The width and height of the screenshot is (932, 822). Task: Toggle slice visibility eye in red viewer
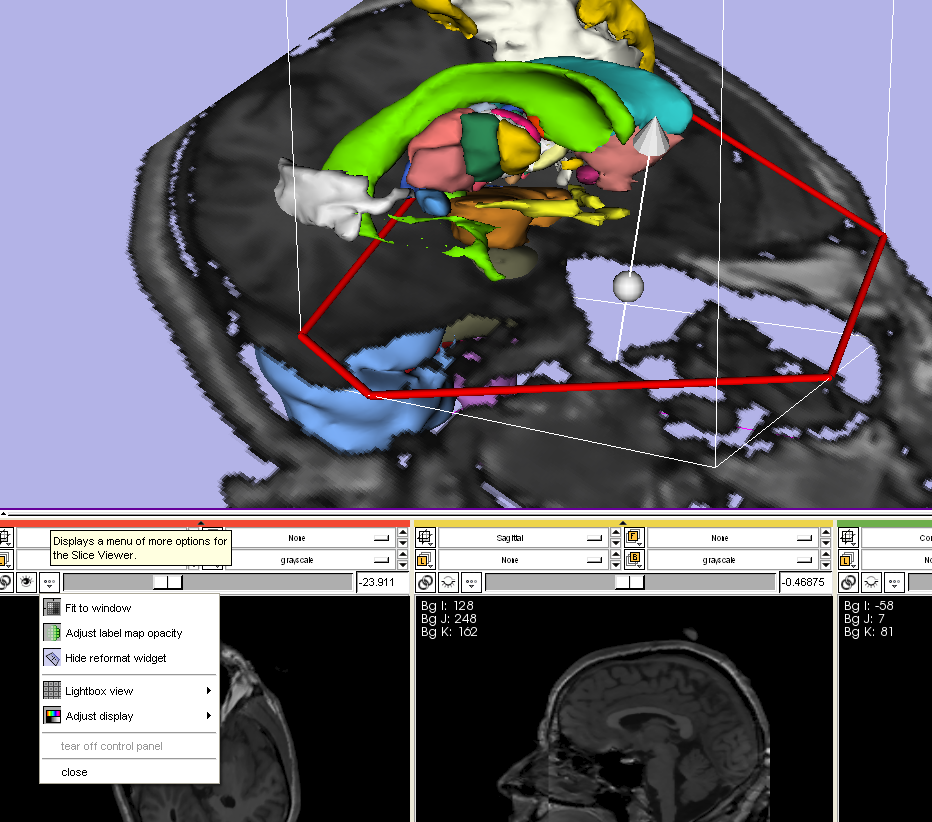(27, 582)
